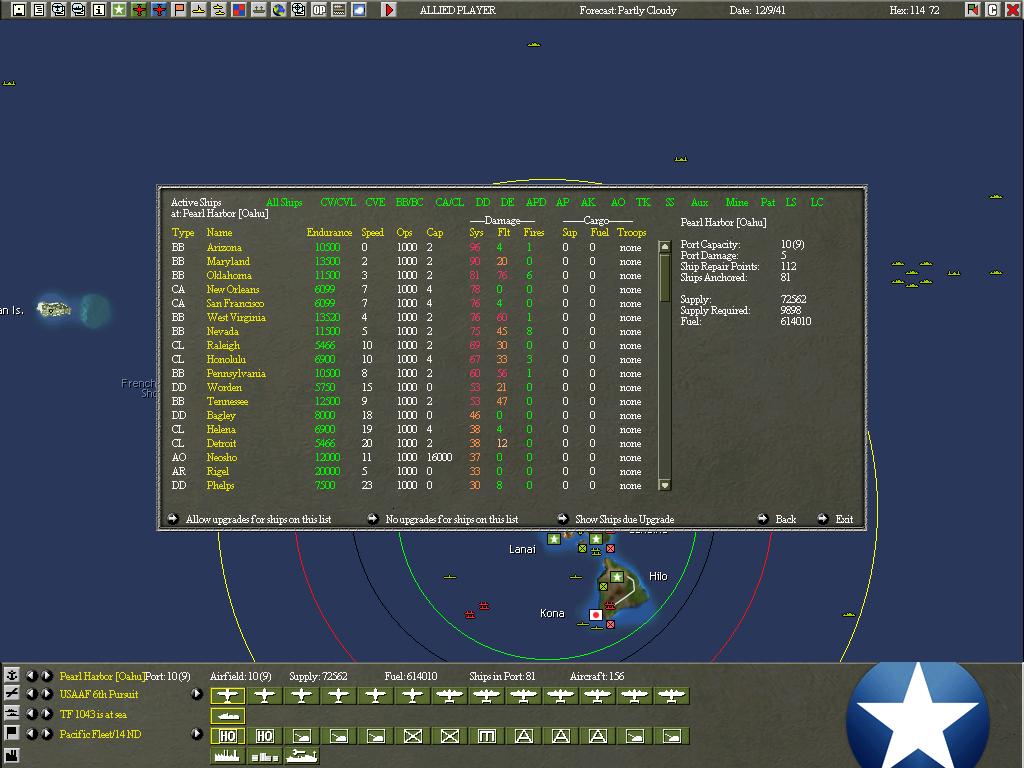Filter ship list by BB/BC
This screenshot has width=1024, height=768.
[x=409, y=203]
